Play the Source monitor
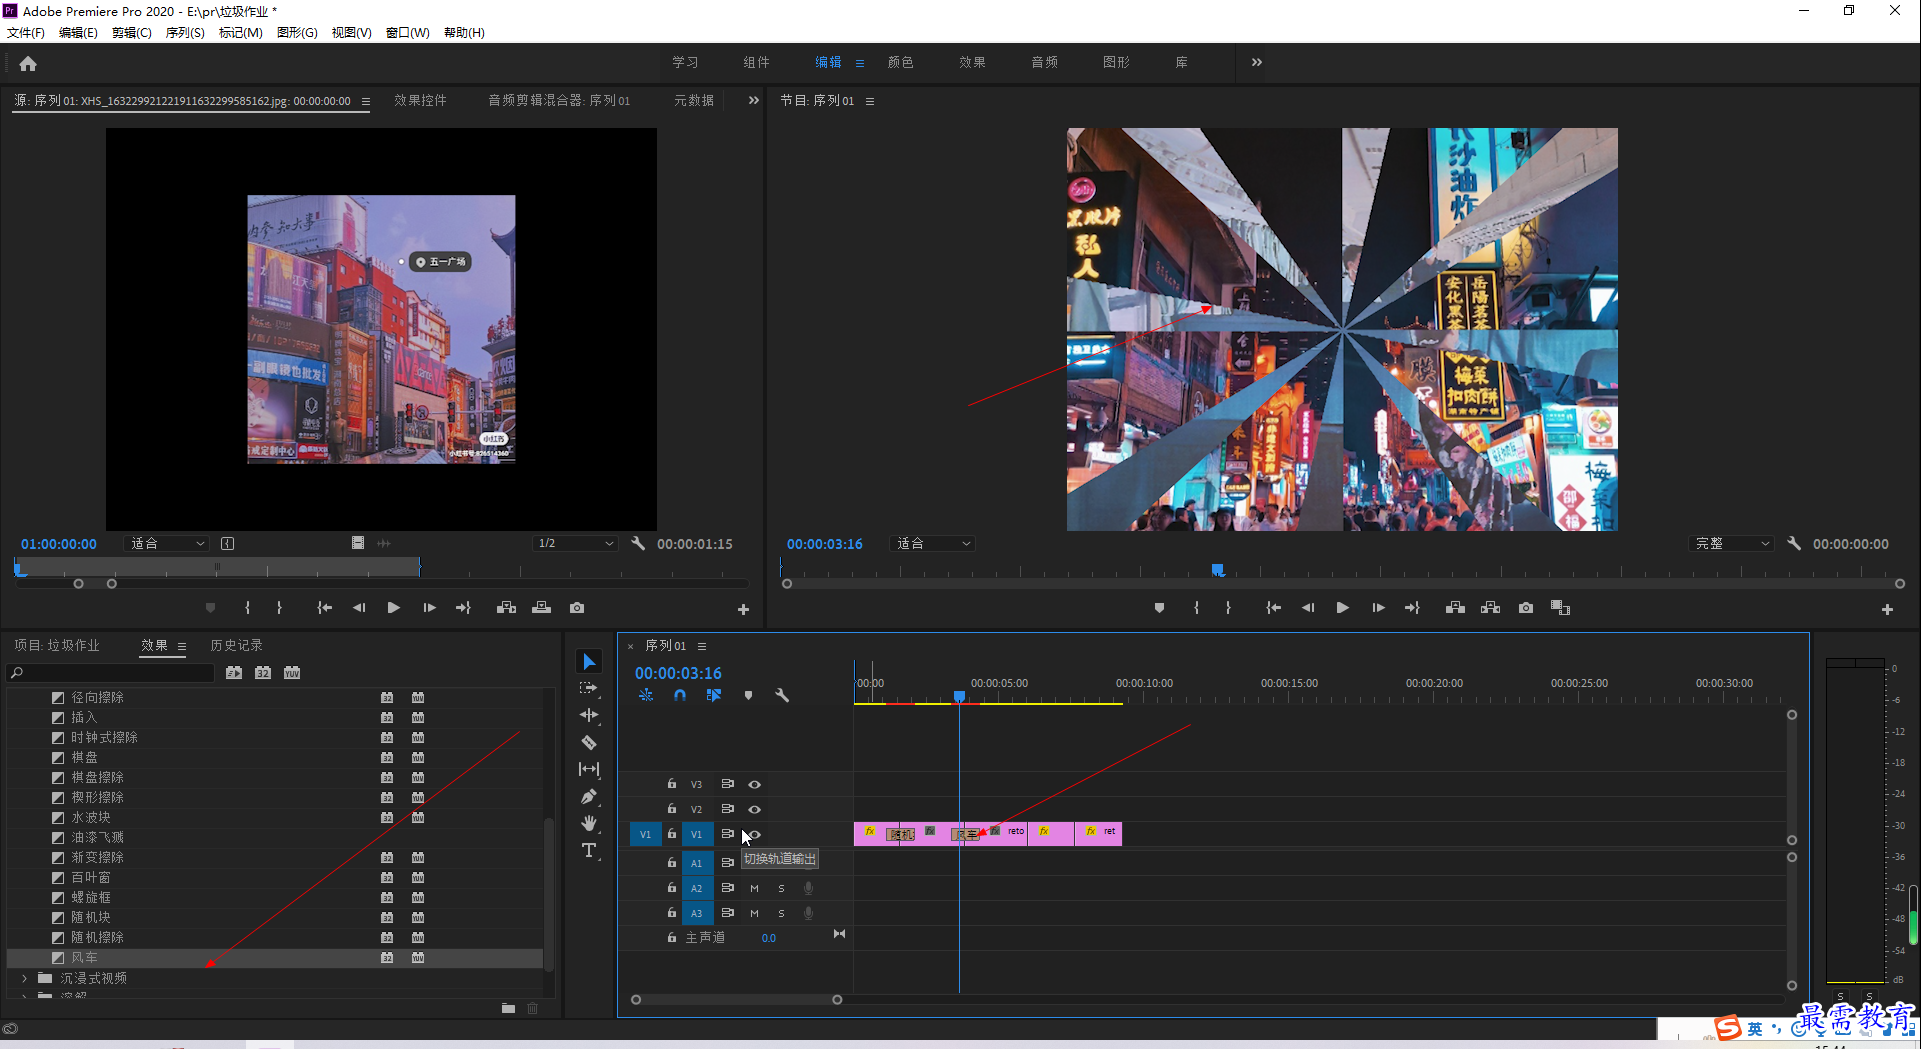The height and width of the screenshot is (1049, 1921). (393, 608)
